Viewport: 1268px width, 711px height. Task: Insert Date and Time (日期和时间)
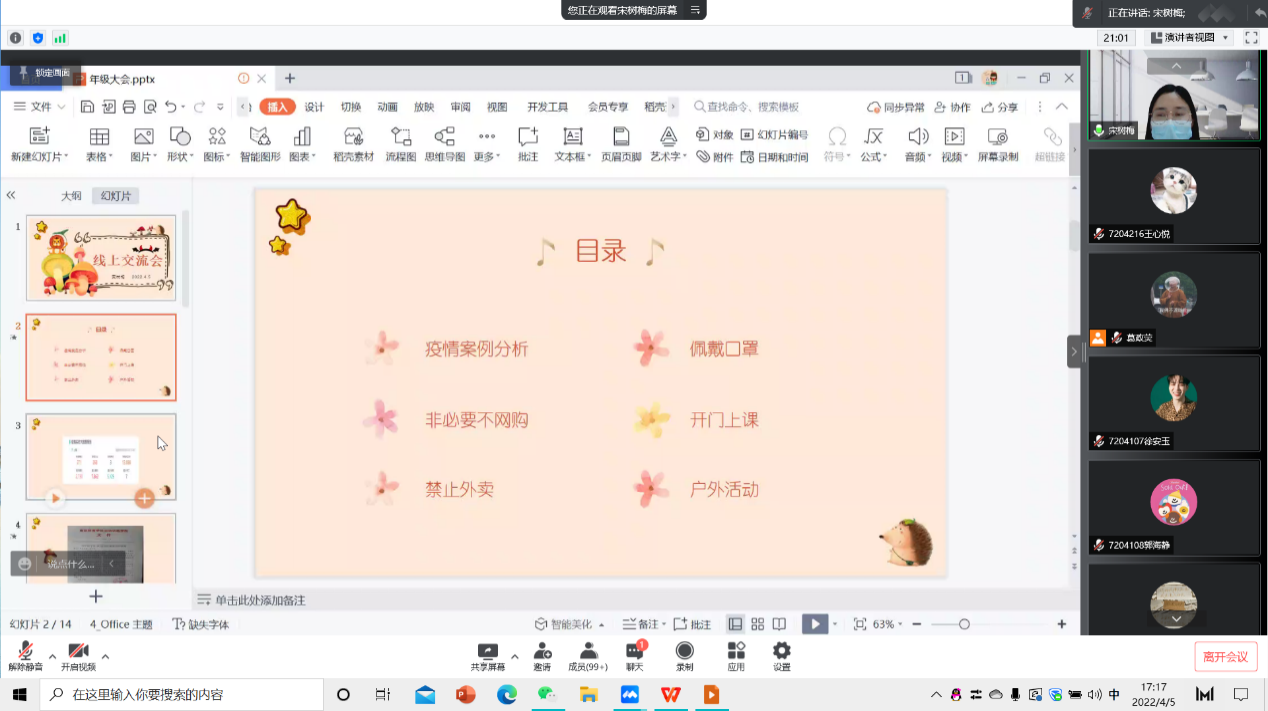pos(775,157)
